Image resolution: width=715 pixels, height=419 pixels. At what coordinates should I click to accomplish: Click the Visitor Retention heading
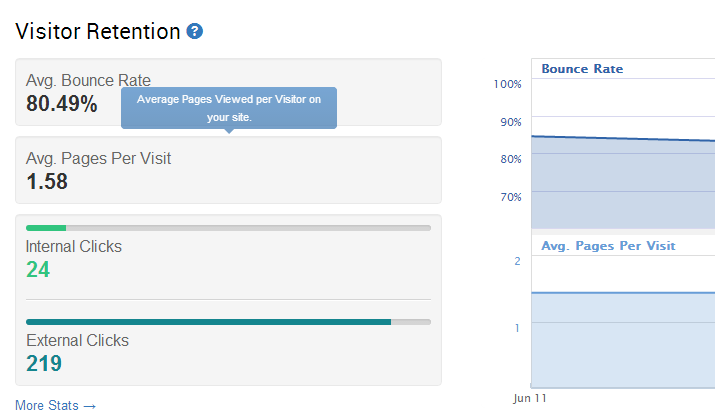(98, 31)
